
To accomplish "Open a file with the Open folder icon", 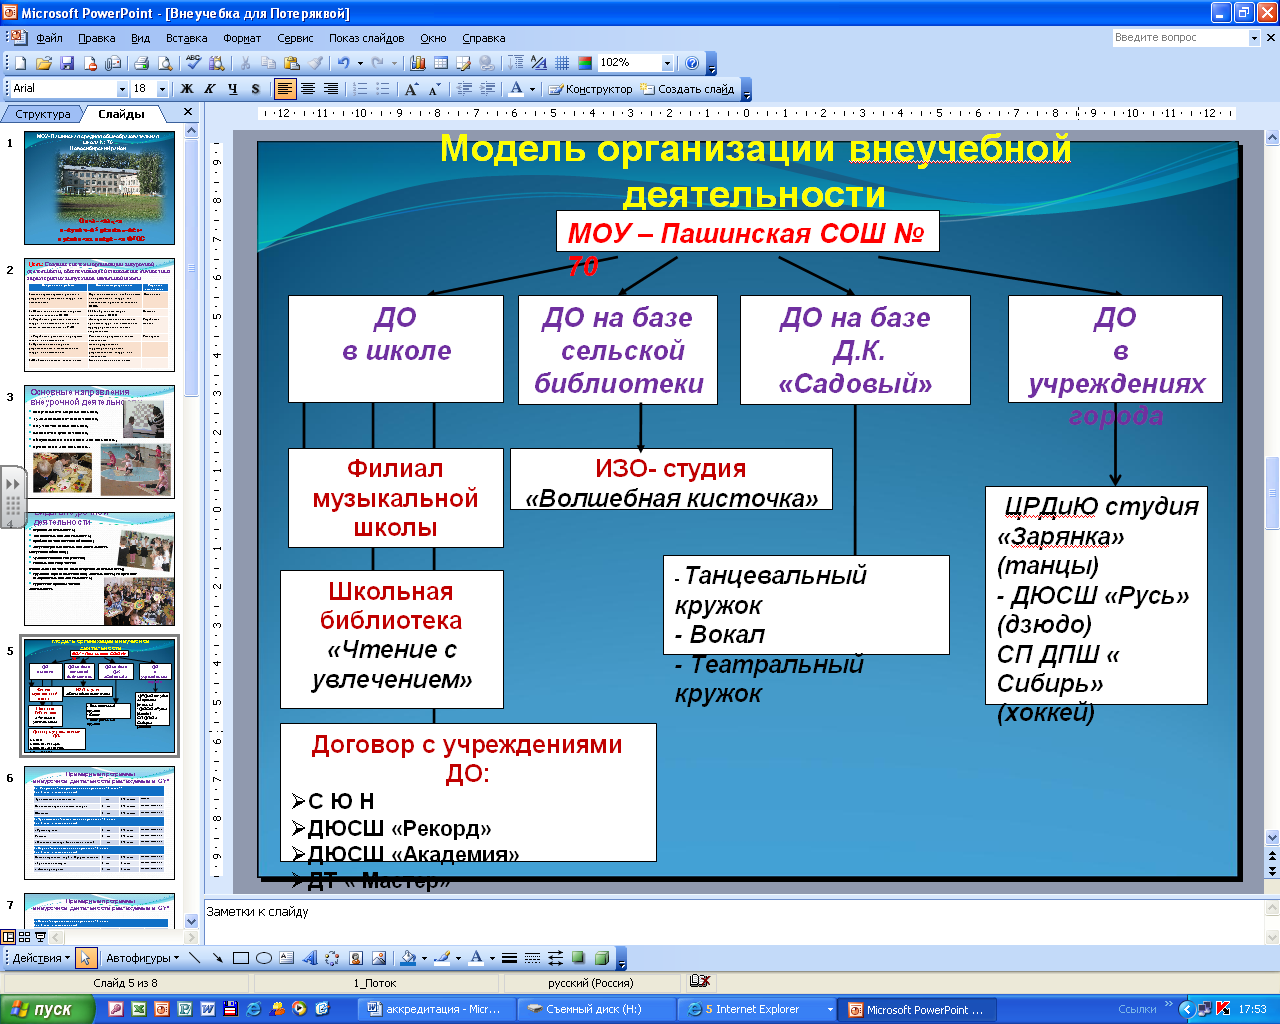I will [x=44, y=63].
